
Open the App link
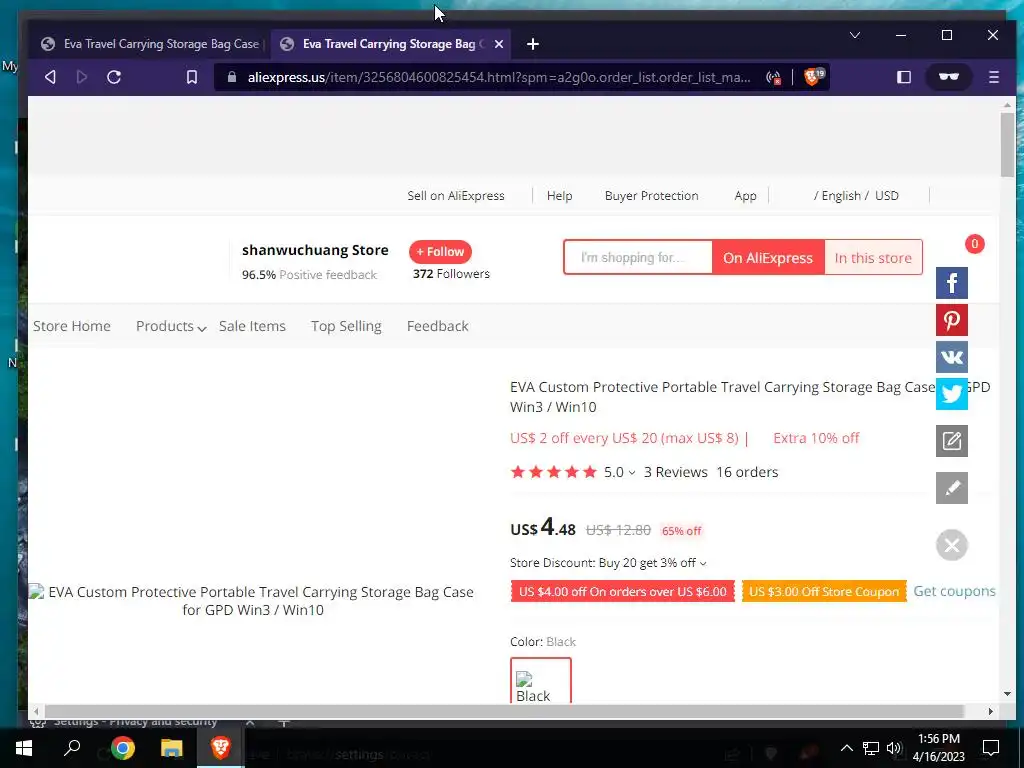click(x=745, y=196)
